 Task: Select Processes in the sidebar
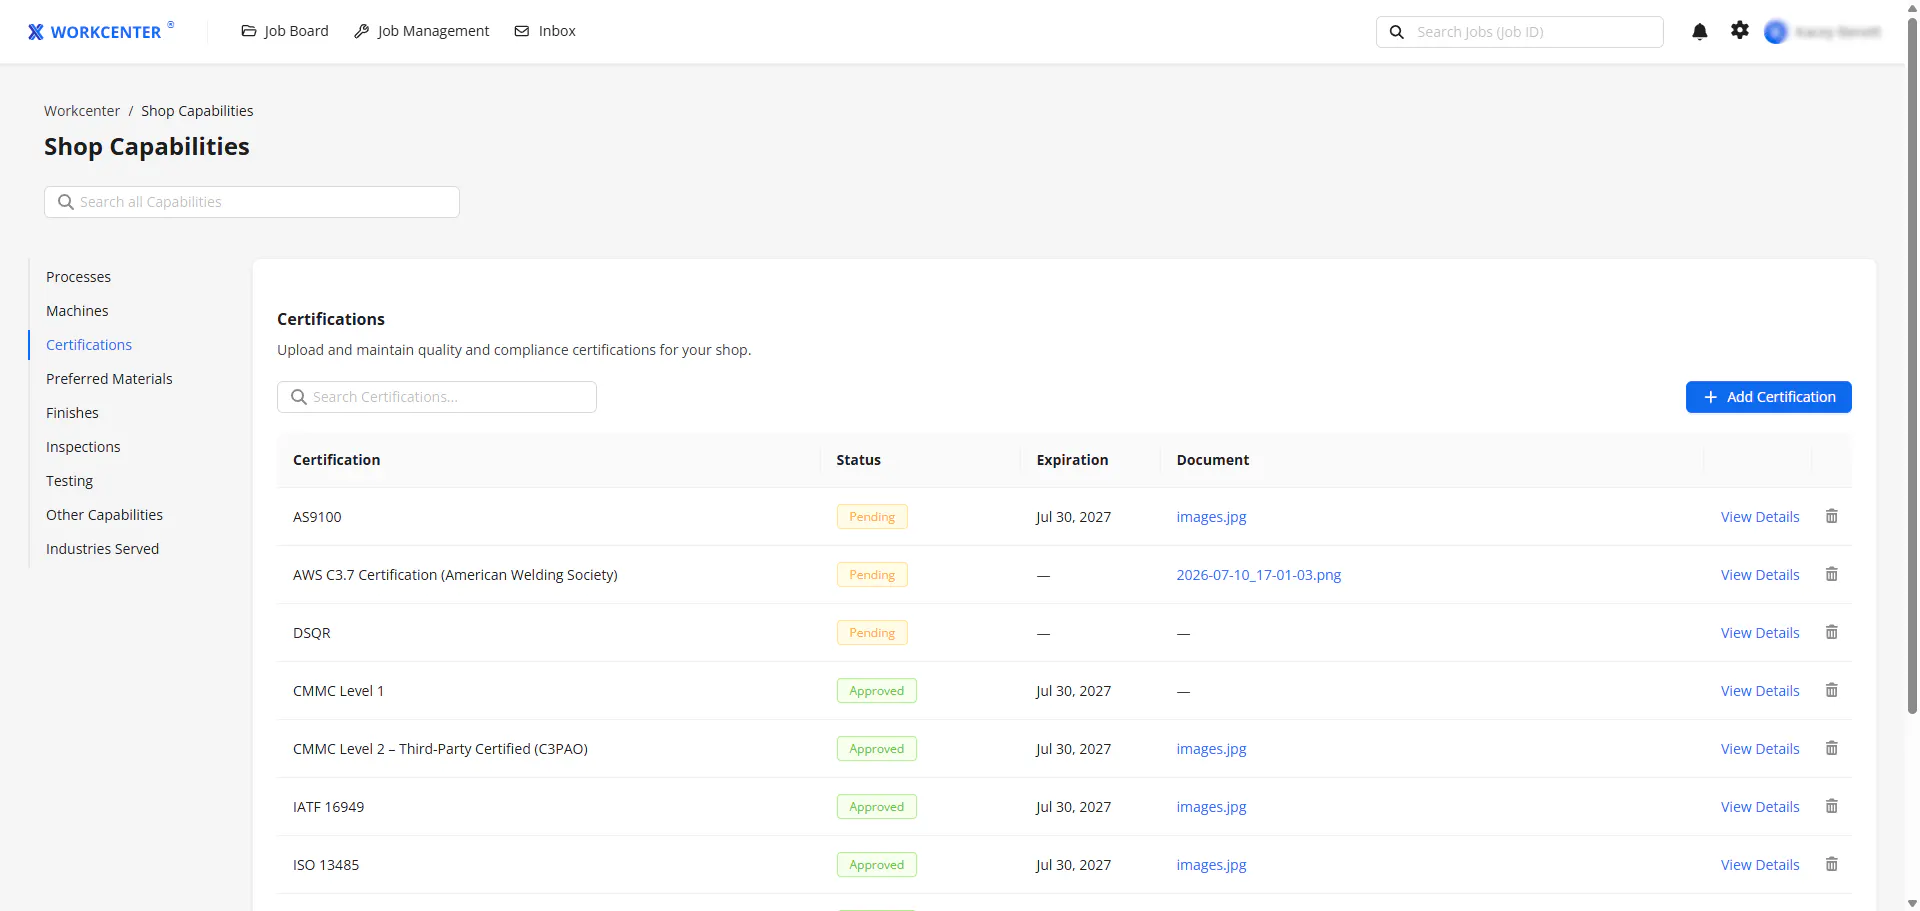tap(78, 277)
